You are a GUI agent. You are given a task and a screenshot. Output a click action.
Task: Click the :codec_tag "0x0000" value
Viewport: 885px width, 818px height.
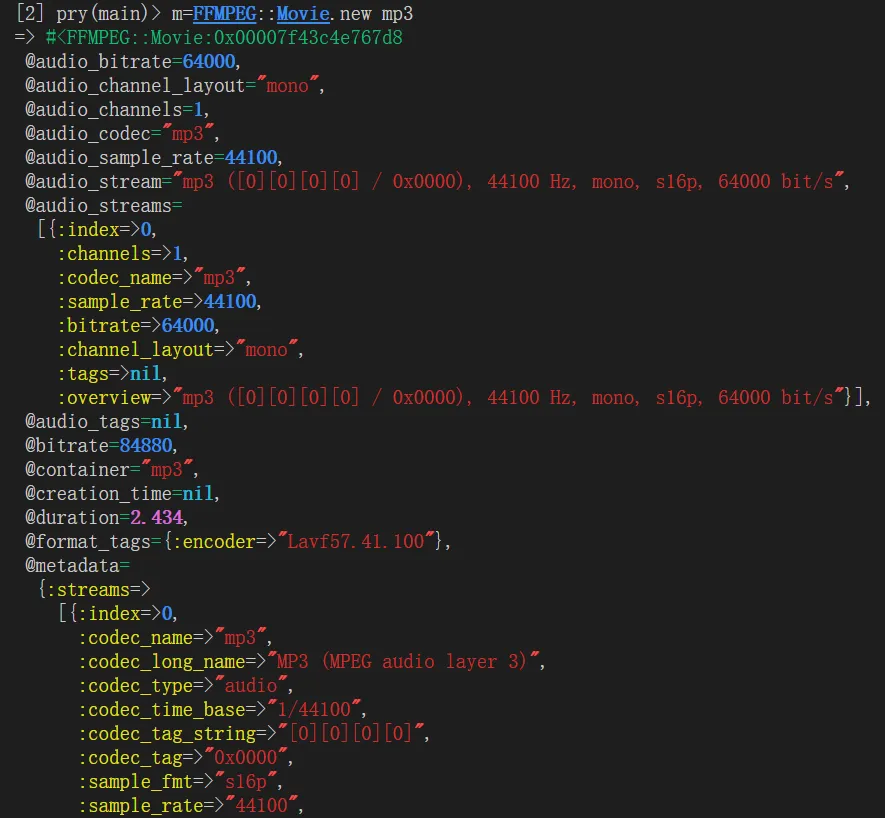(246, 757)
